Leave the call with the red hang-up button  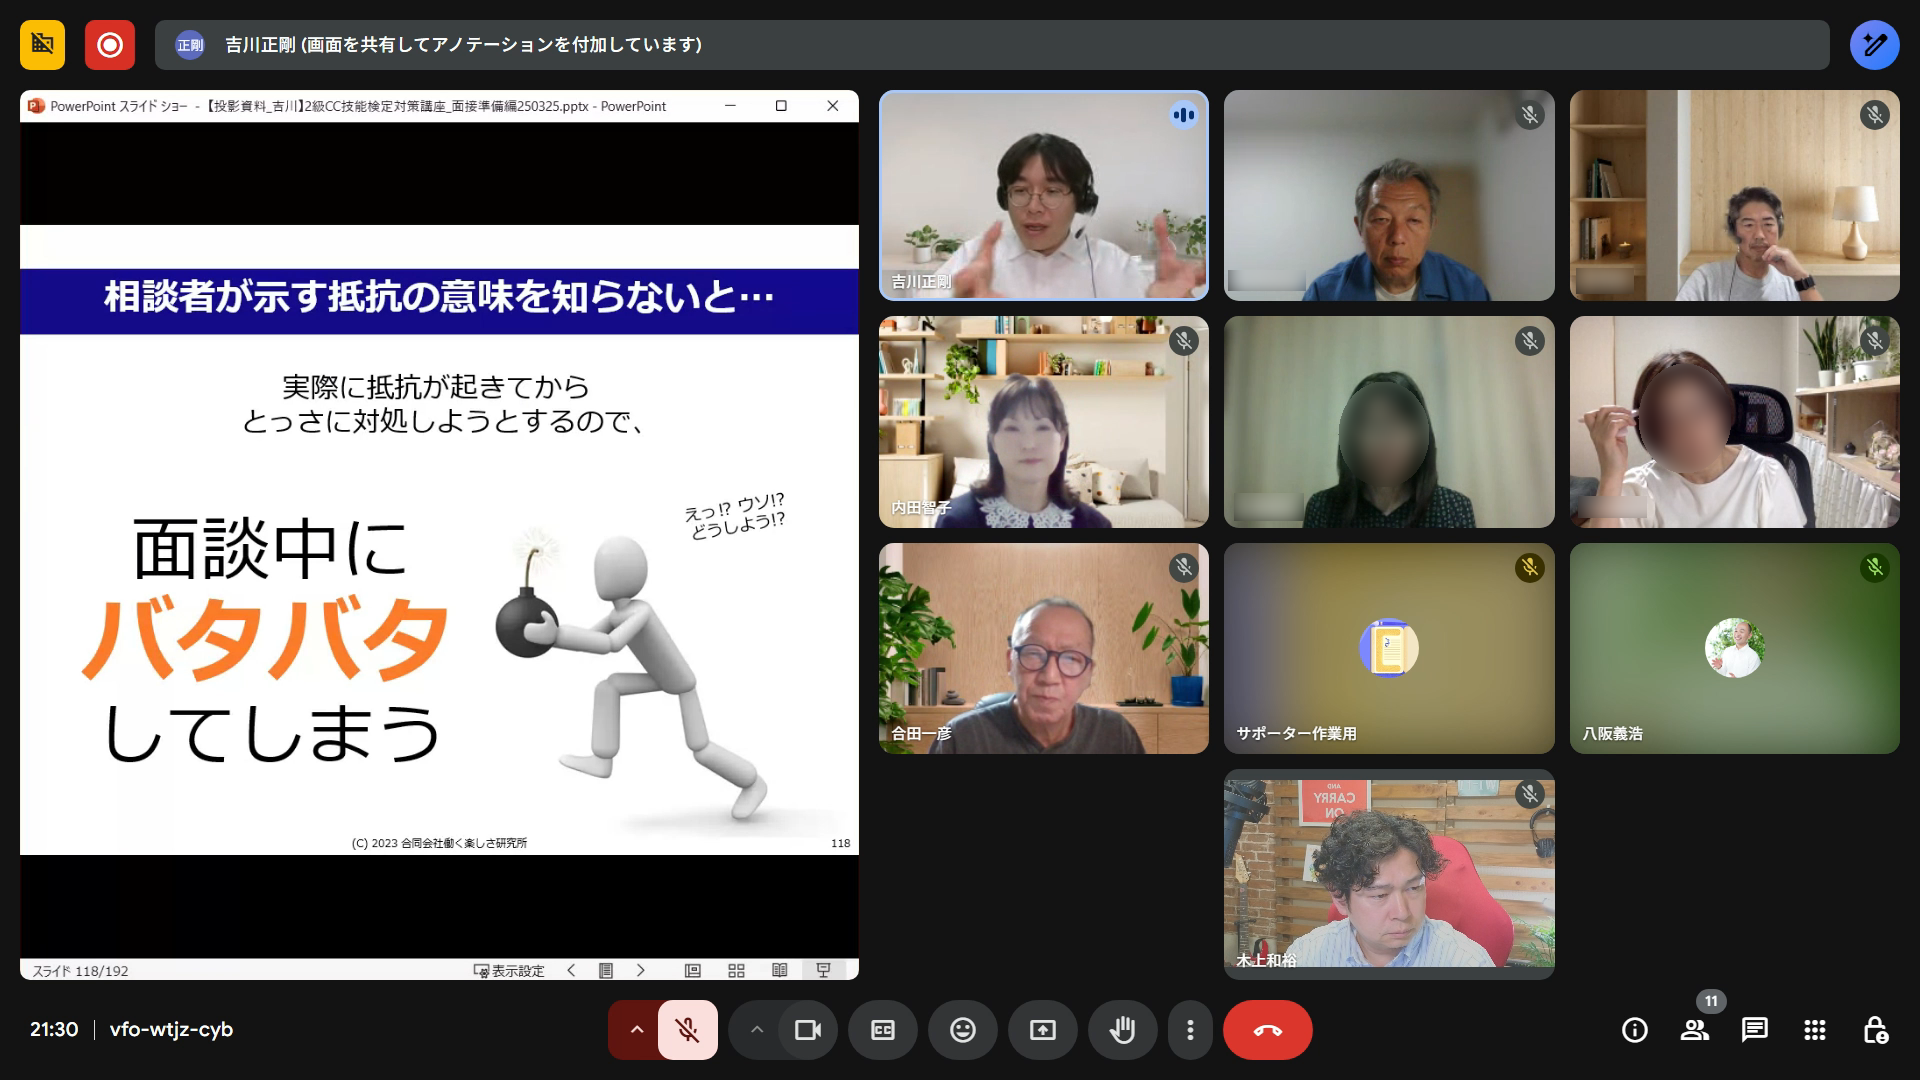(x=1267, y=1030)
